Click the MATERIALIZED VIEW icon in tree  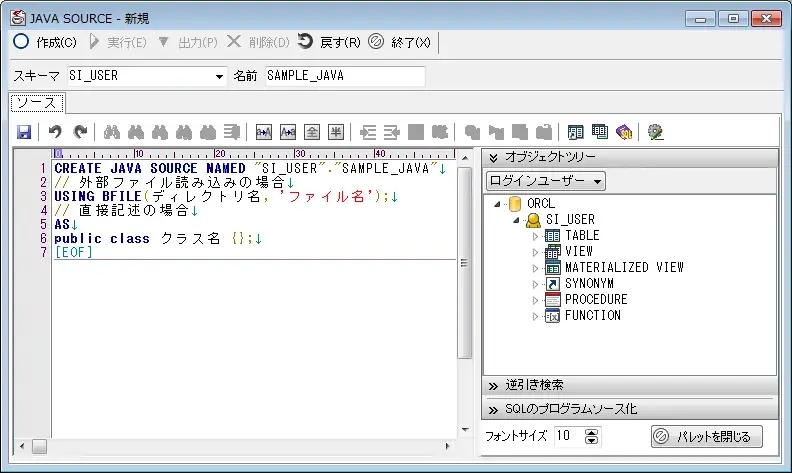[552, 268]
